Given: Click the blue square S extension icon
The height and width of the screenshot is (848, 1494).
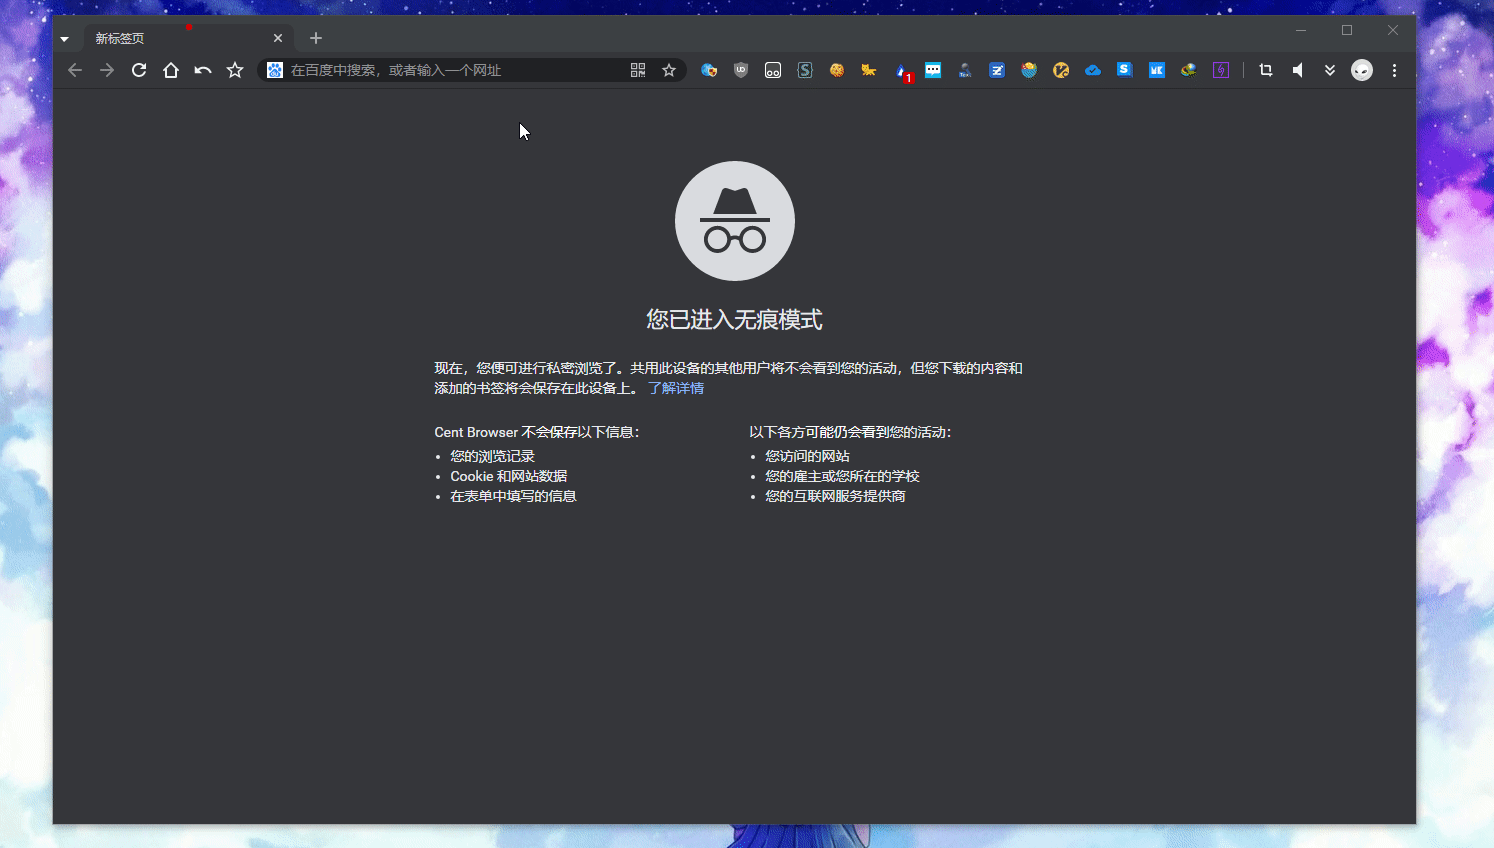Looking at the screenshot, I should 1125,69.
